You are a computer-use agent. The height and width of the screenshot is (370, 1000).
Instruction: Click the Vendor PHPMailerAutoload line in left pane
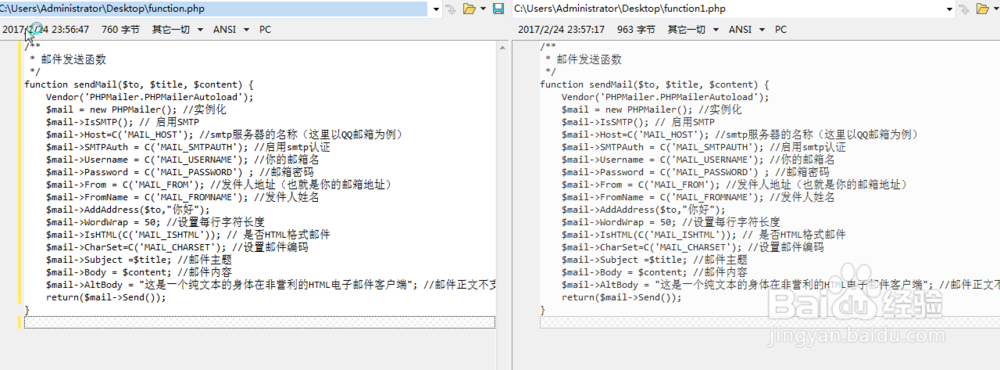pos(150,97)
